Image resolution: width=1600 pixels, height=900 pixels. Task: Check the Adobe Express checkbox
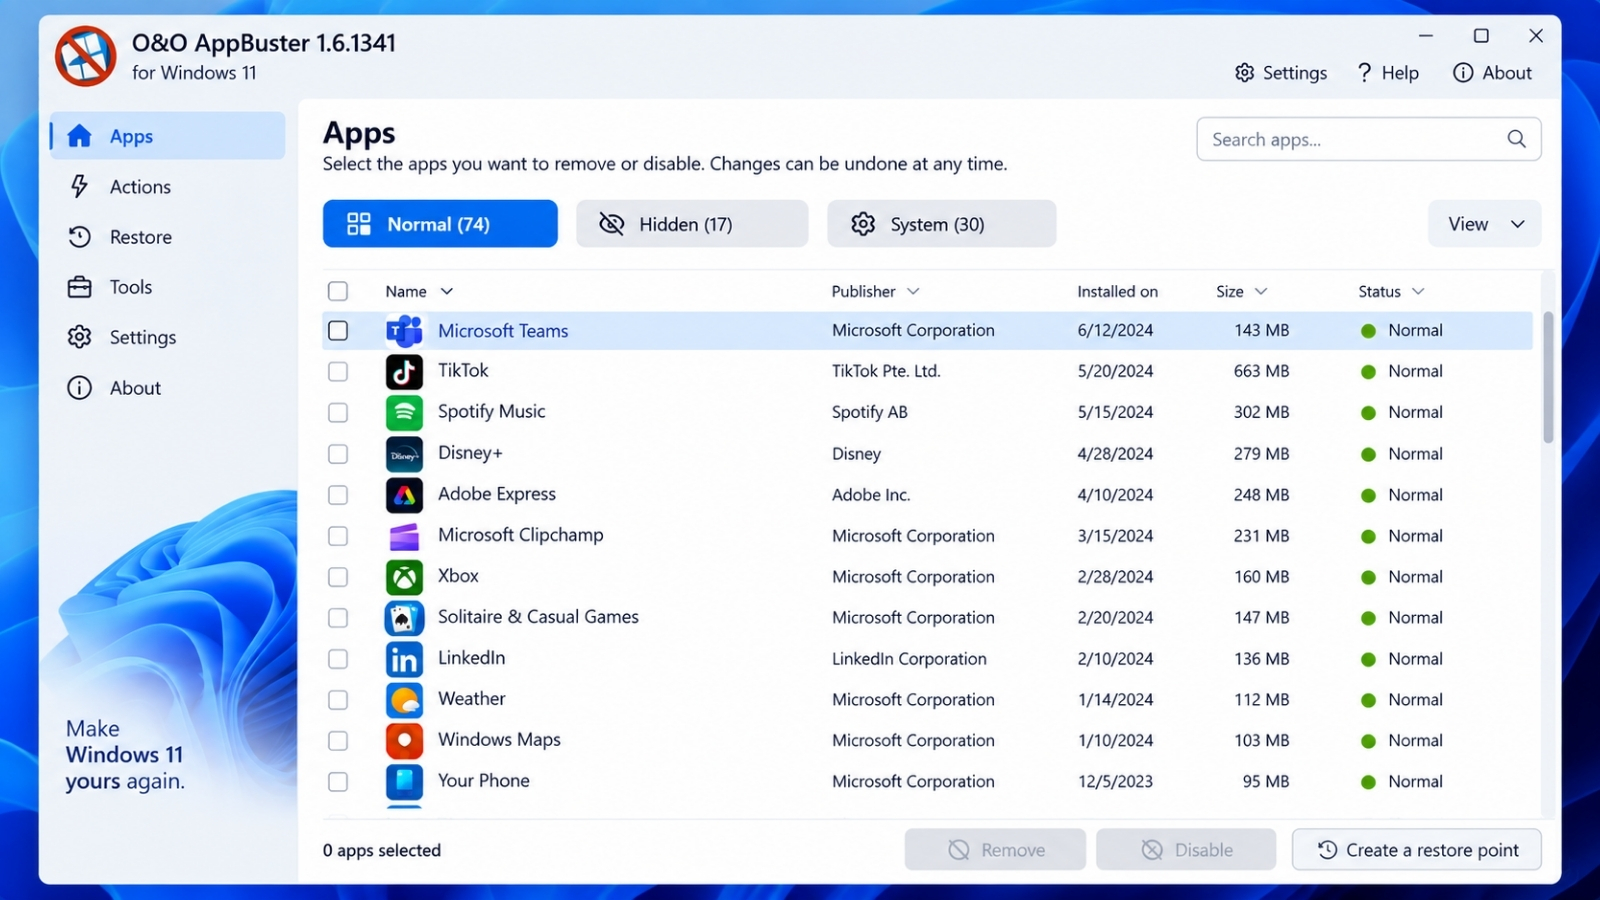point(338,495)
